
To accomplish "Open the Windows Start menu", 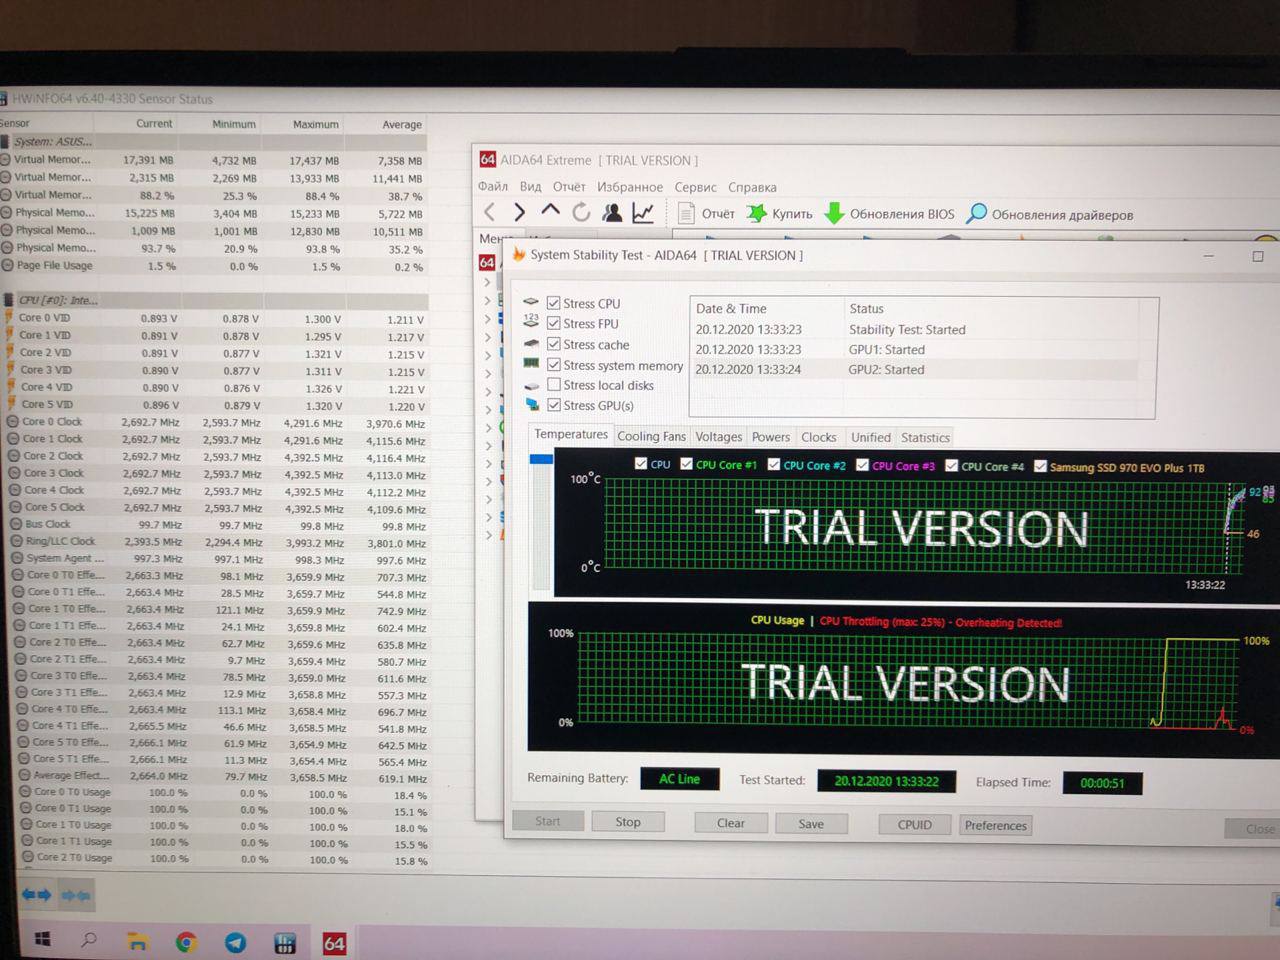I will pyautogui.click(x=42, y=939).
